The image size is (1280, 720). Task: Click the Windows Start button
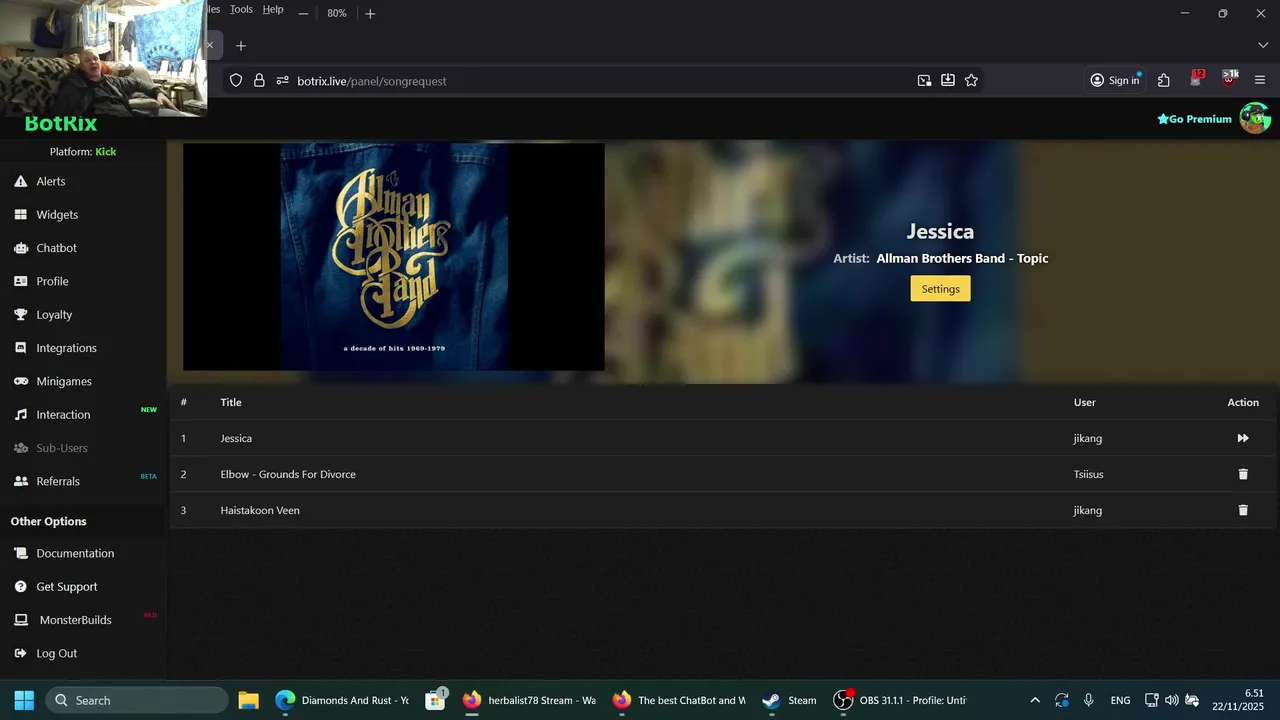24,700
